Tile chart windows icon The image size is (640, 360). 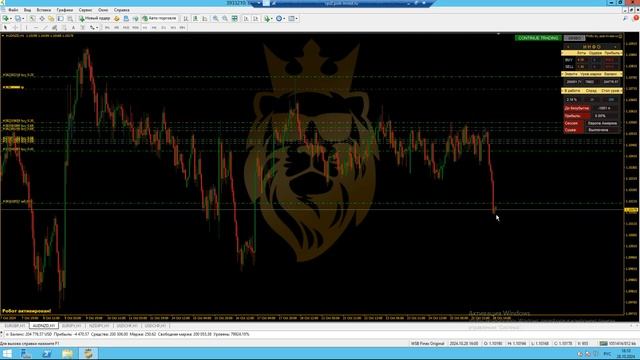[235, 18]
